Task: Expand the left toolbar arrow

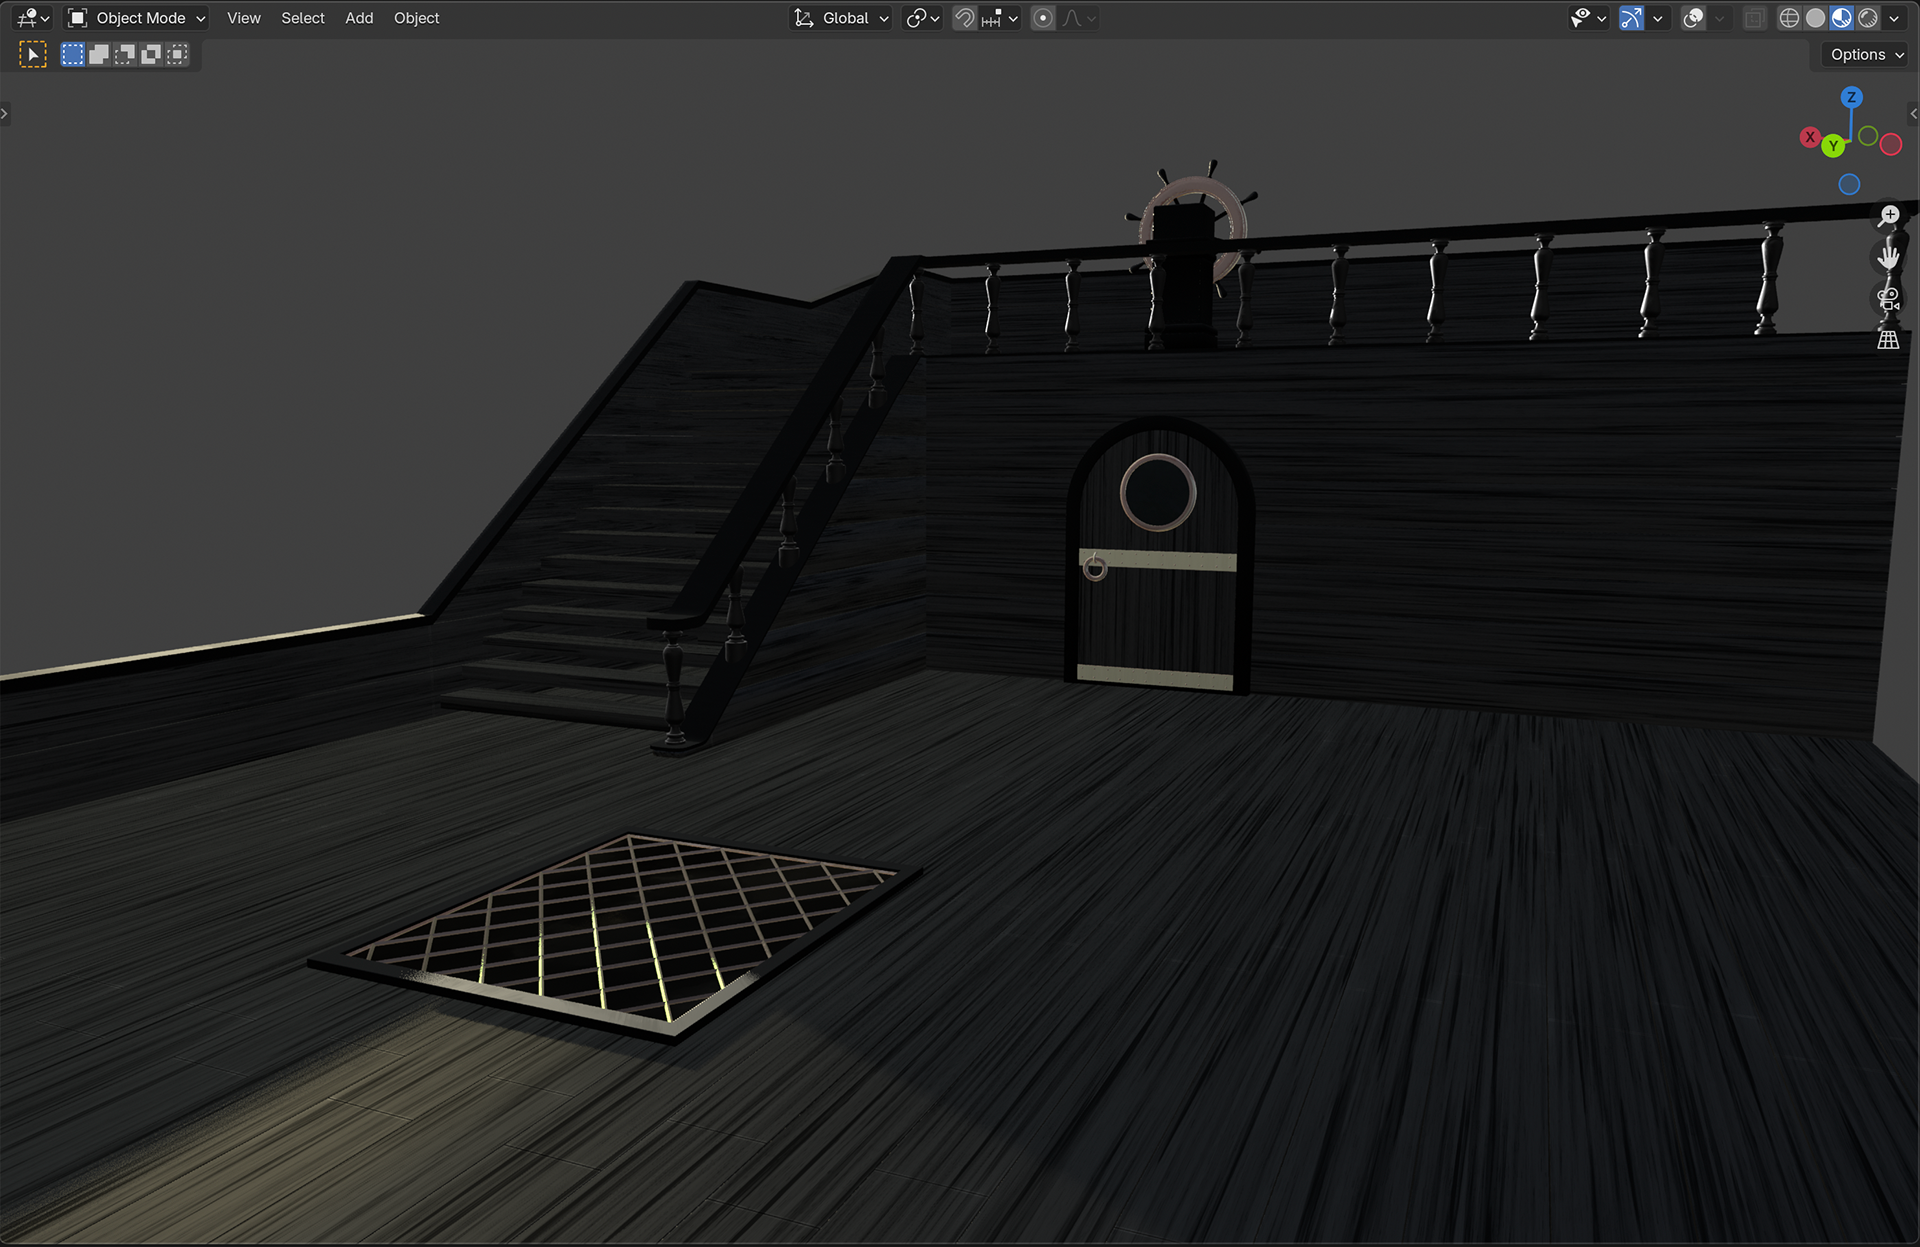Action: tap(5, 113)
